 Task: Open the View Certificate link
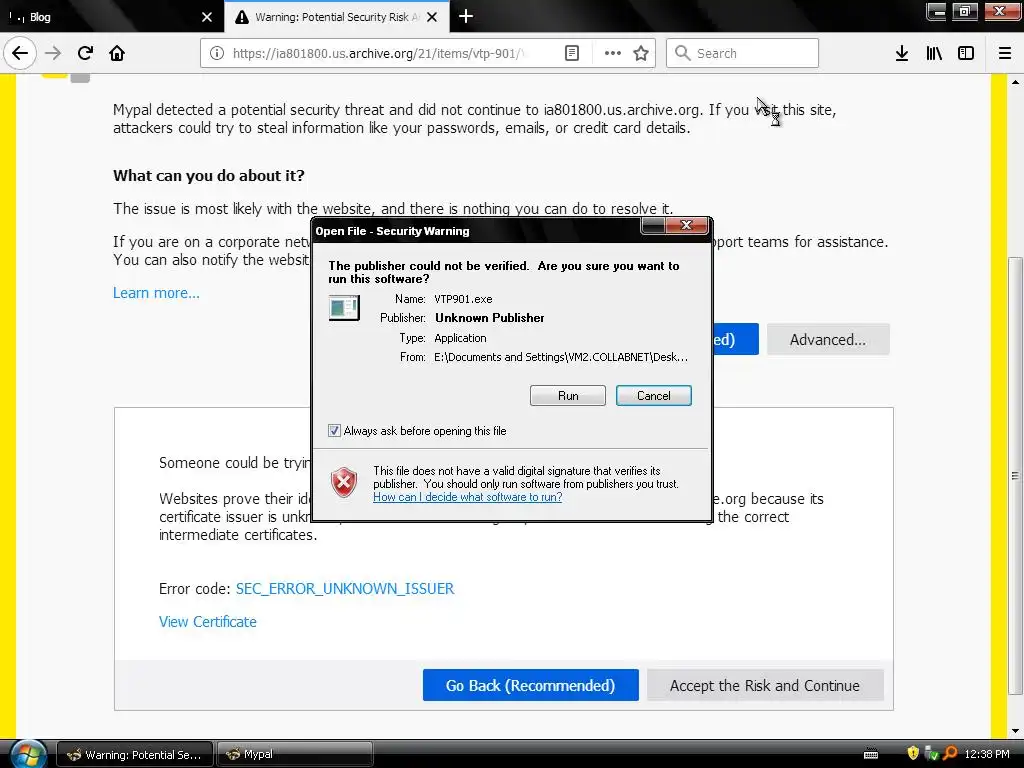(x=208, y=622)
